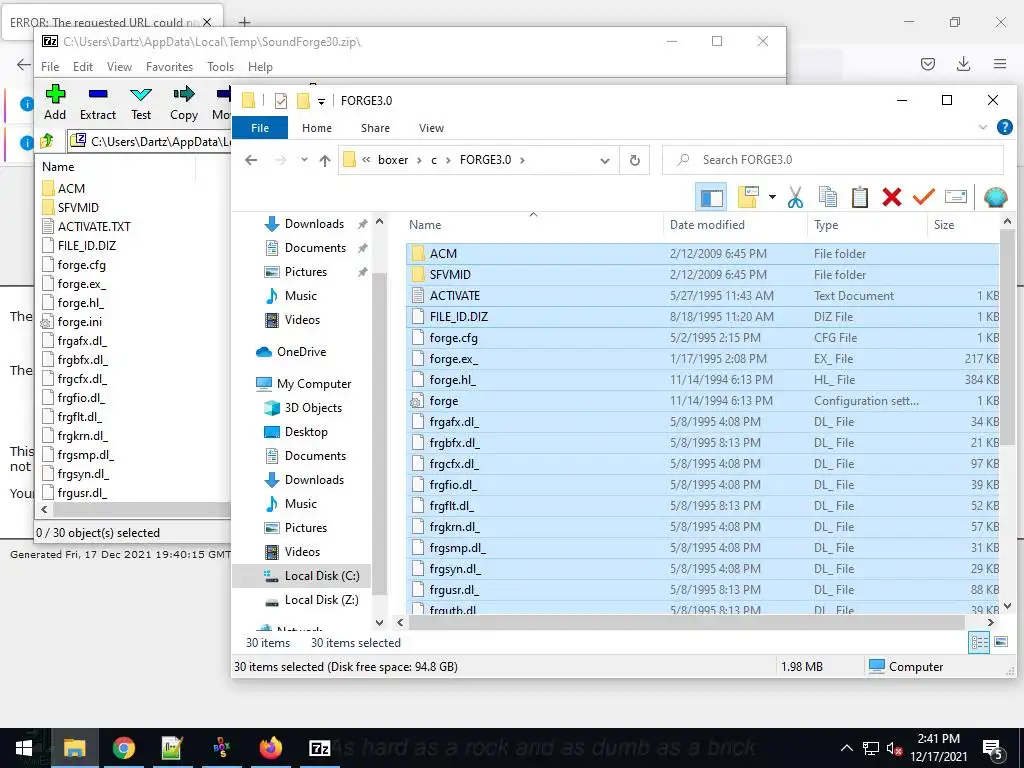Sort by the Date modified column
This screenshot has width=1024, height=768.
coord(735,225)
